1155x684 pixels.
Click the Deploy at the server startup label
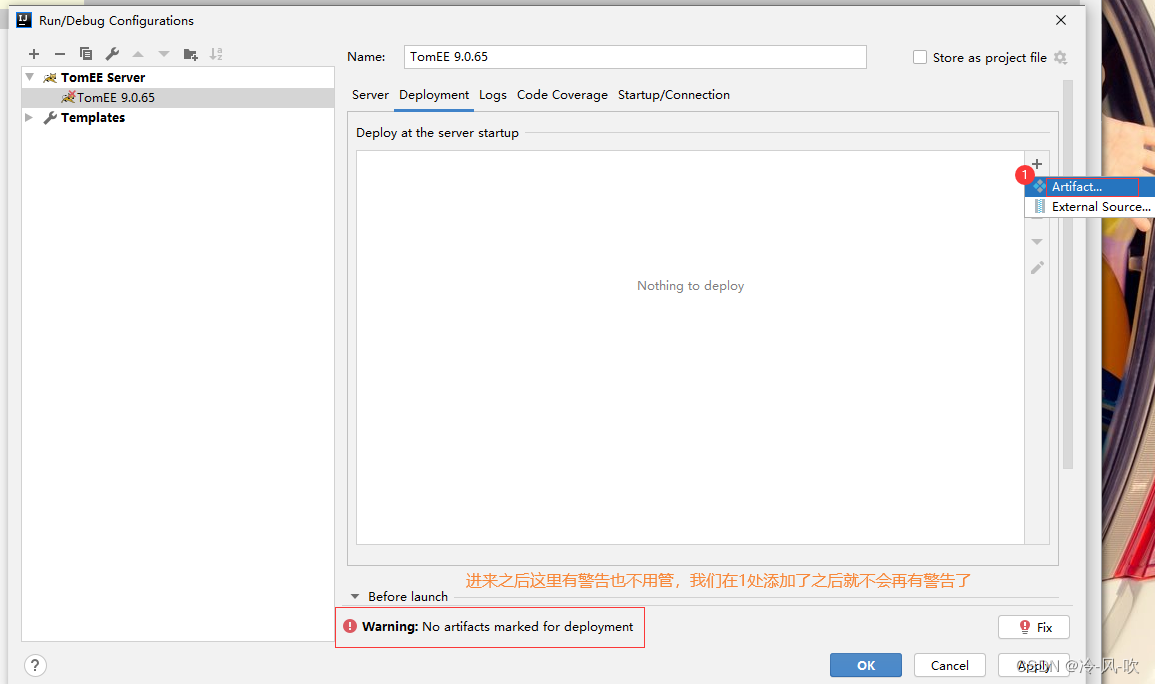[437, 133]
